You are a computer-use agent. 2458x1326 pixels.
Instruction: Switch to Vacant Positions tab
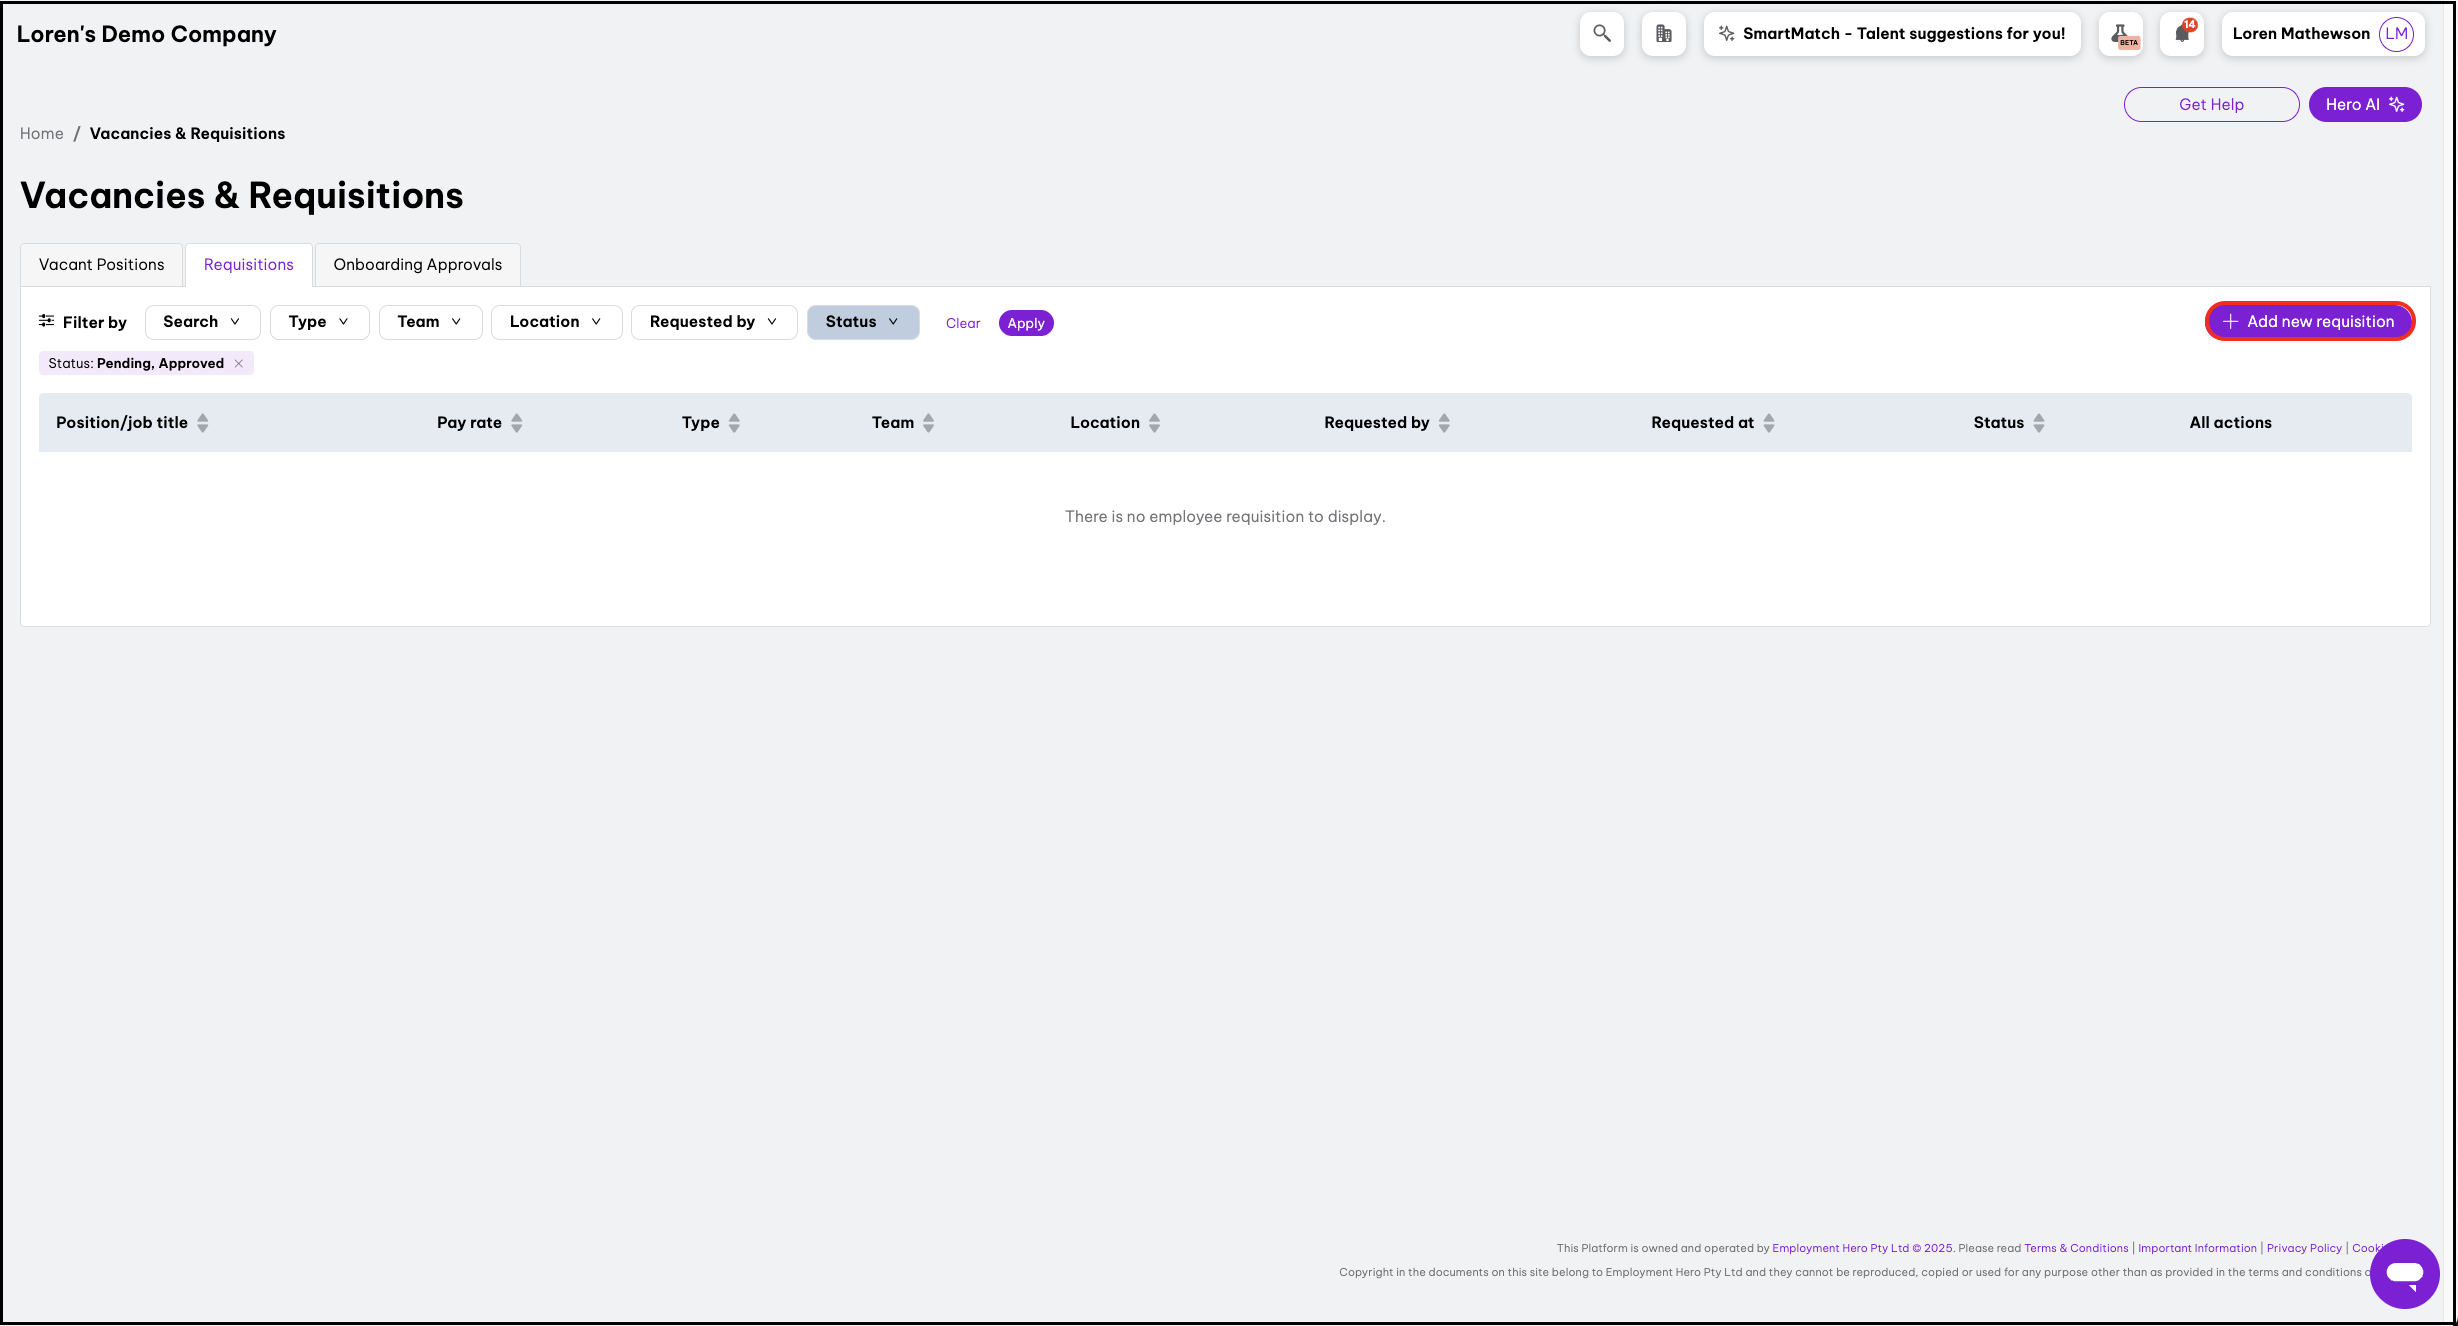point(101,265)
